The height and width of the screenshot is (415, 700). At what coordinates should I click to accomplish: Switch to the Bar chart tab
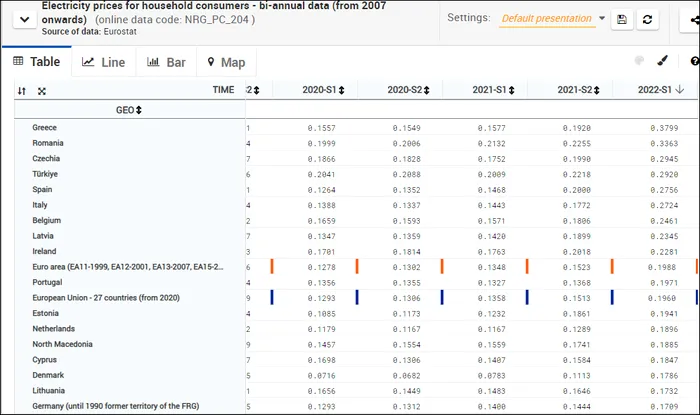tap(166, 62)
